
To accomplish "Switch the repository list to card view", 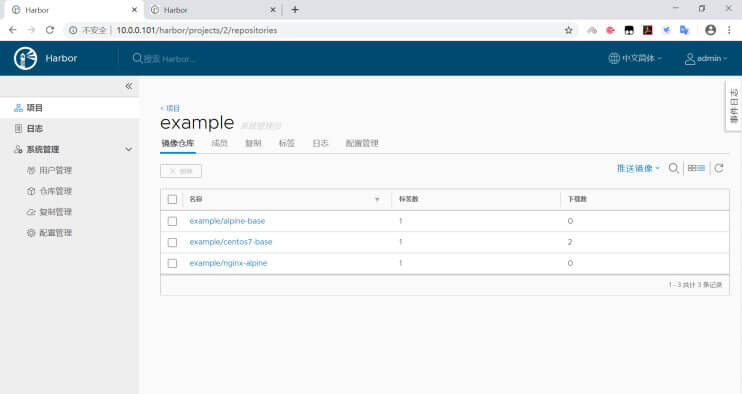I will point(692,168).
